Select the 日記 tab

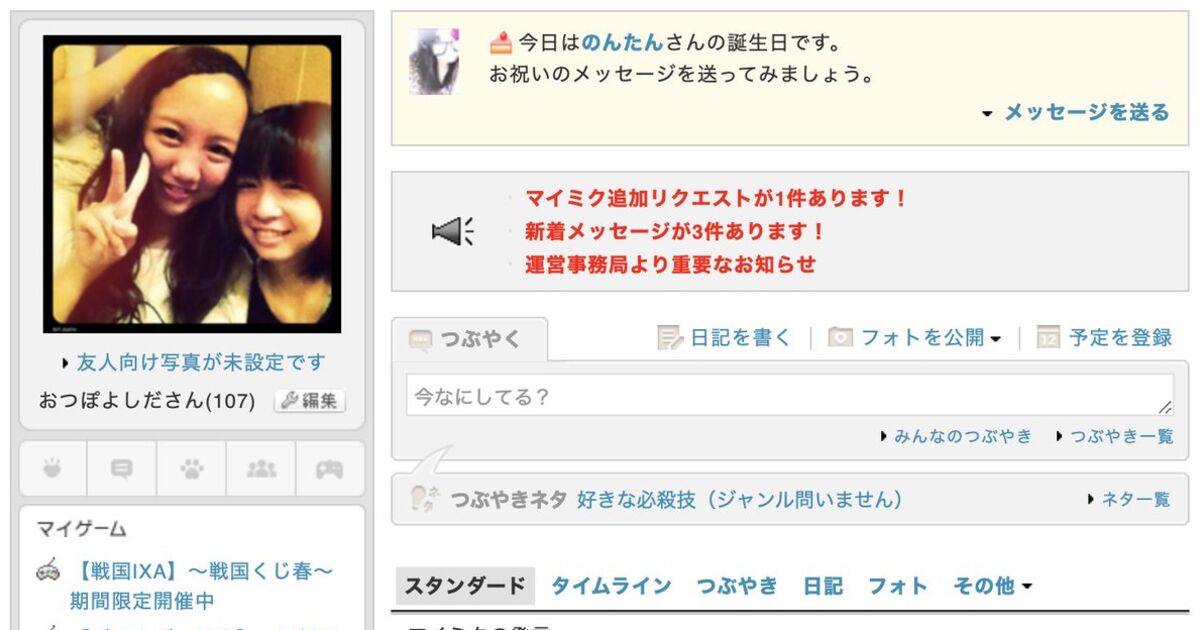823,586
